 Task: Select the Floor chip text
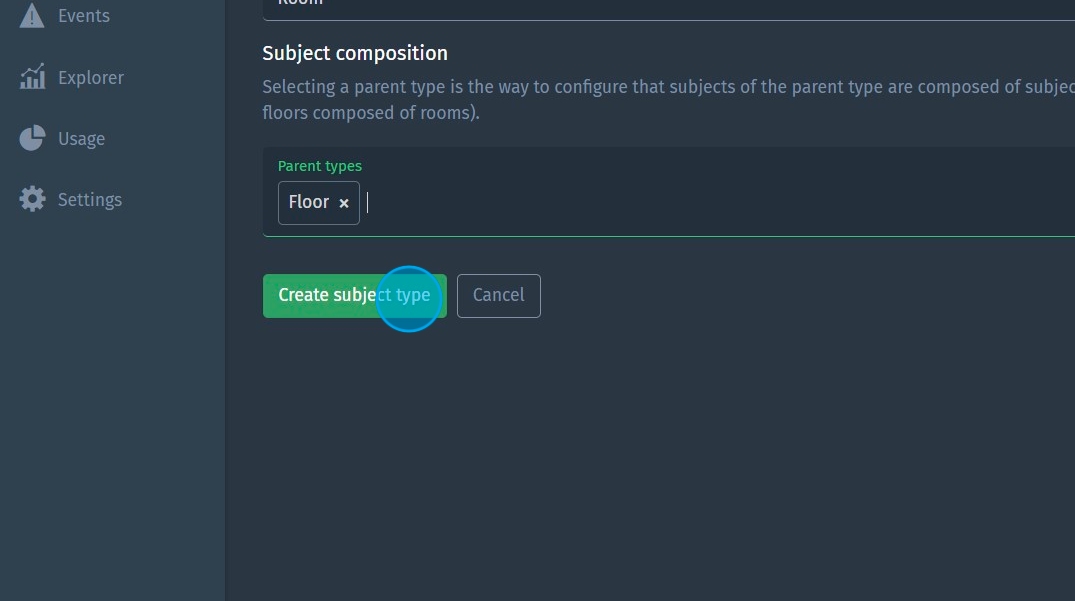click(308, 202)
